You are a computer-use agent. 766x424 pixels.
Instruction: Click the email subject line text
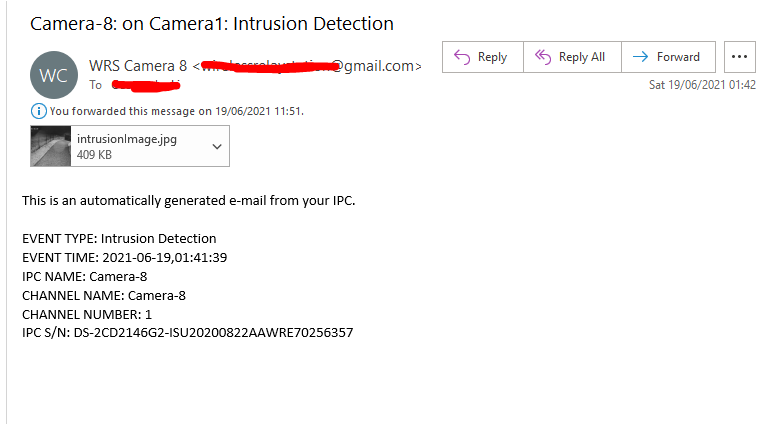212,23
